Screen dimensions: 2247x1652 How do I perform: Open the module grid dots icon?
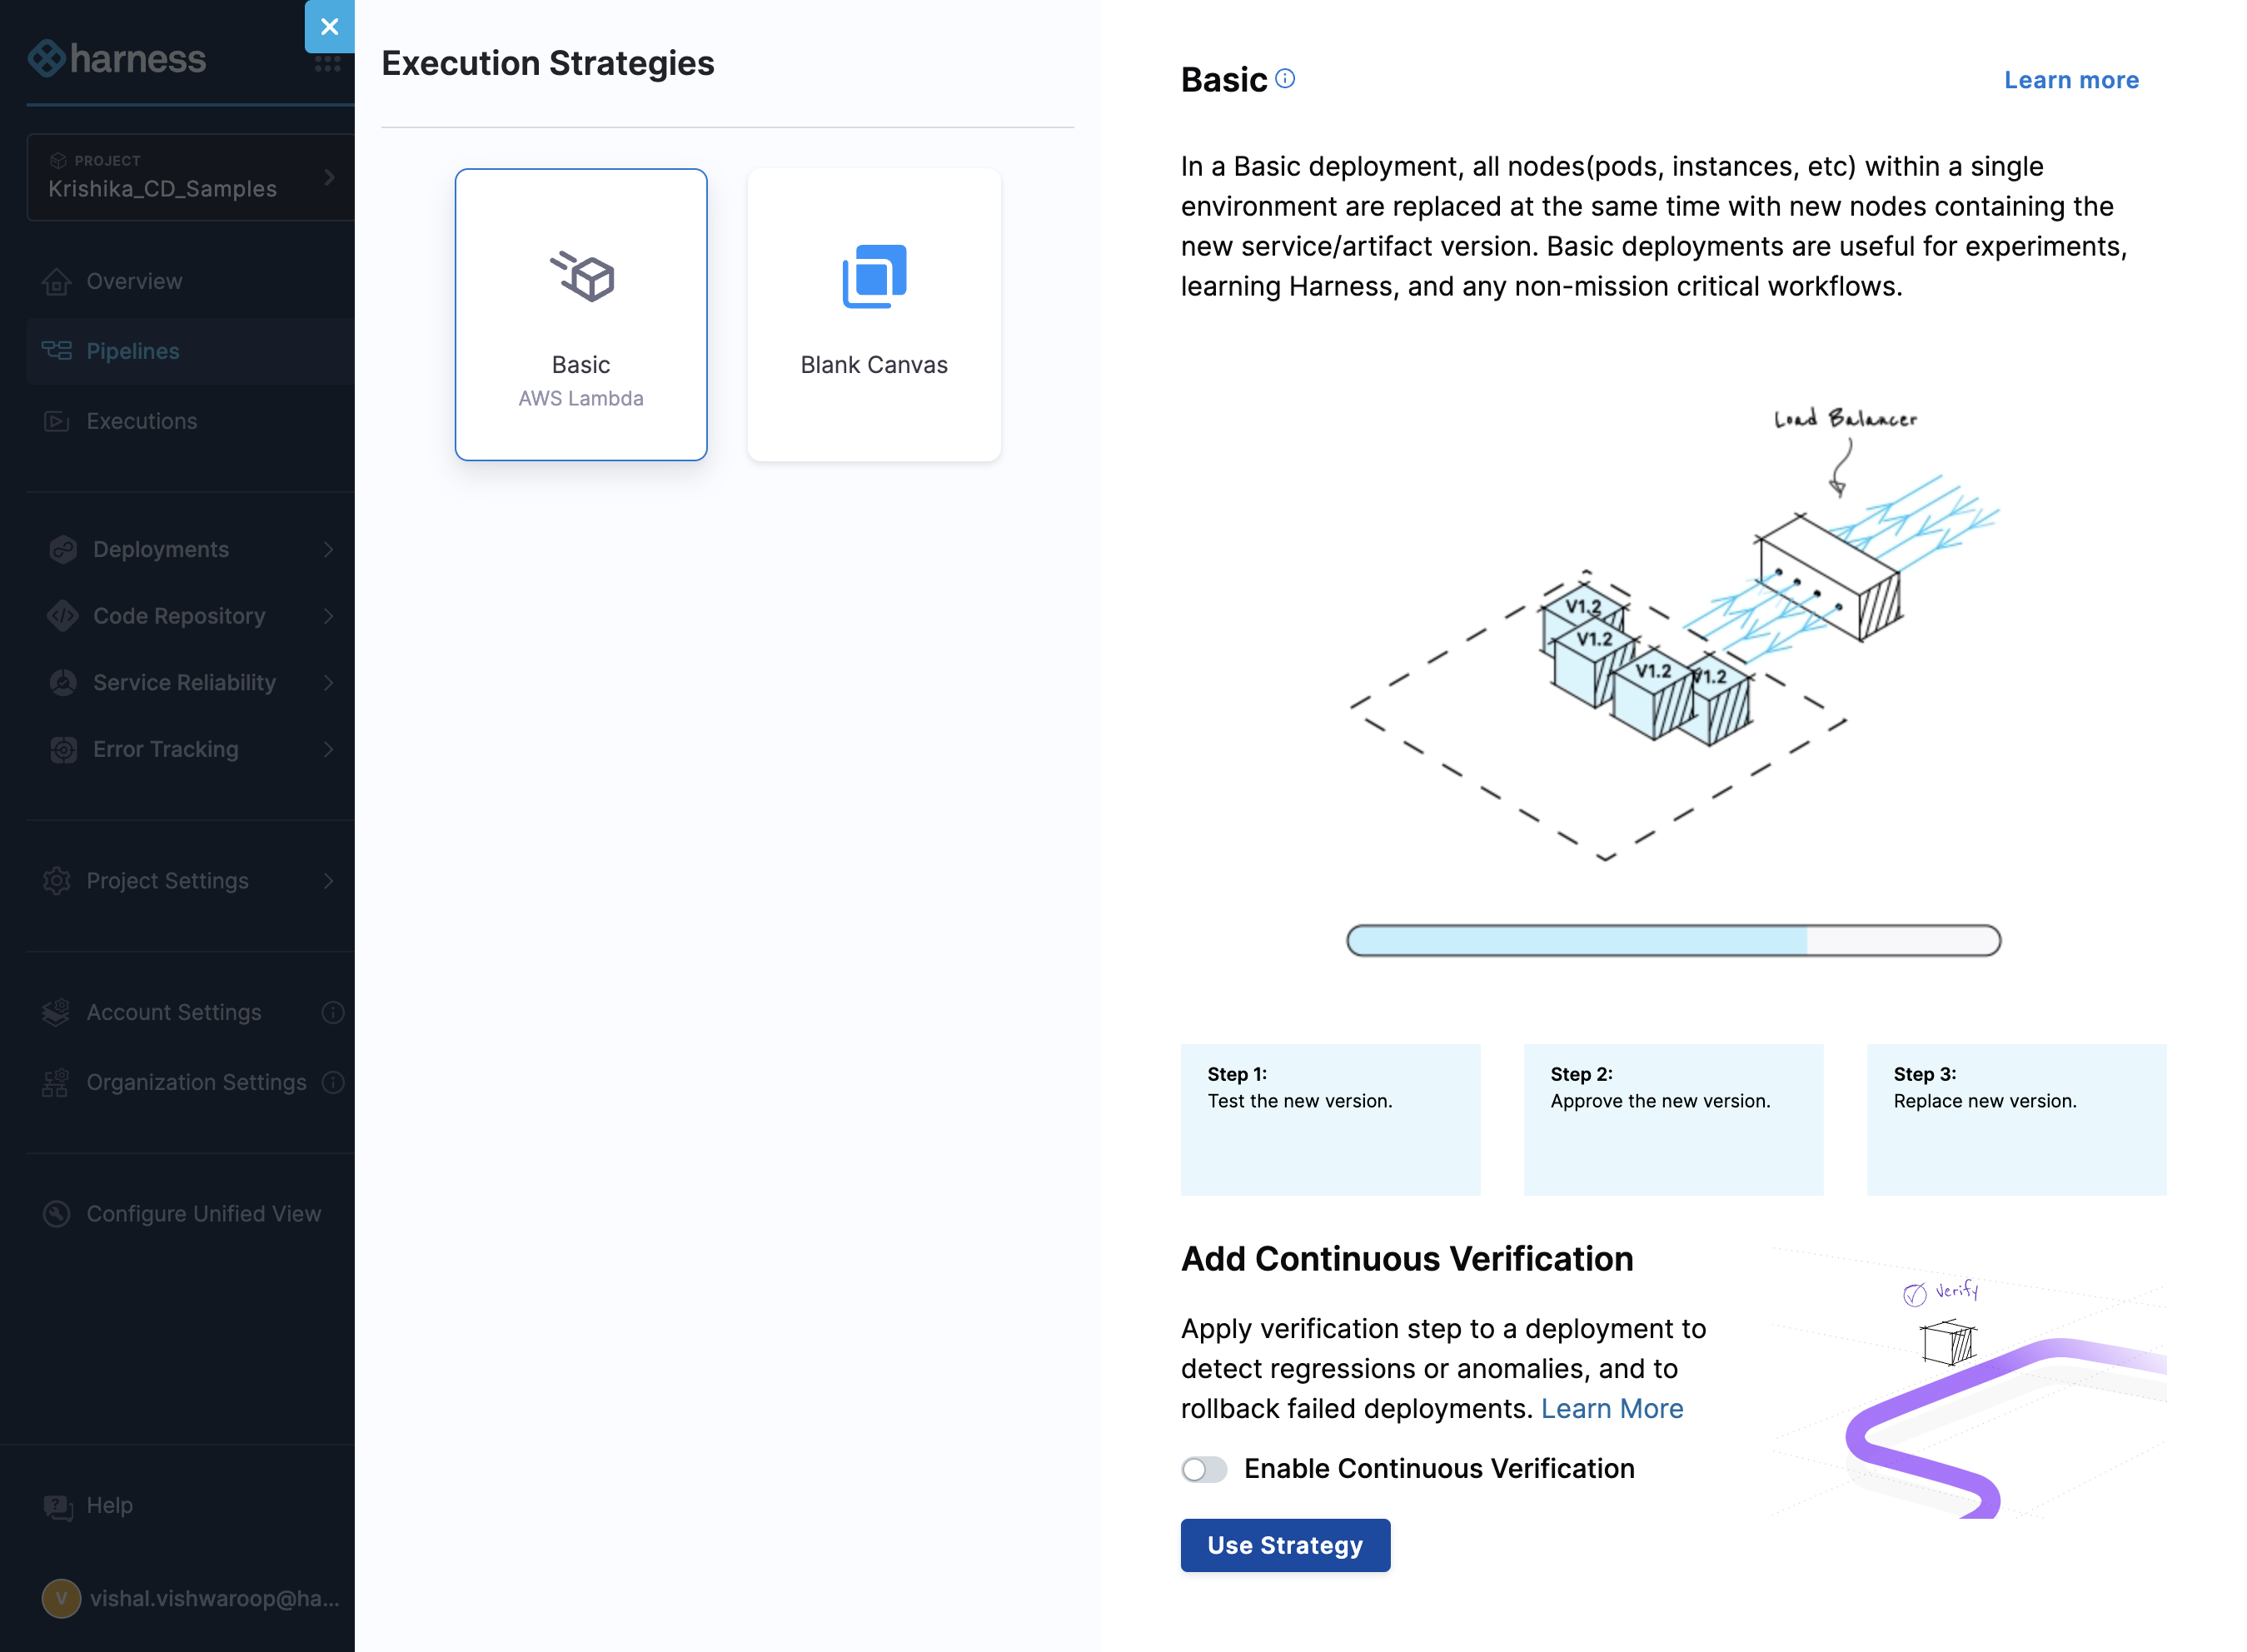[328, 64]
